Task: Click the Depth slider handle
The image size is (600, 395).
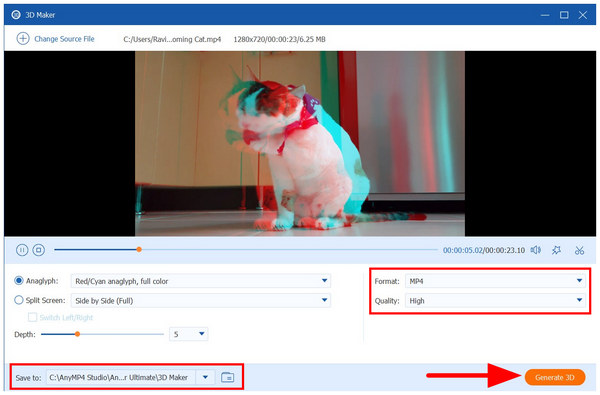Action: pyautogui.click(x=77, y=334)
